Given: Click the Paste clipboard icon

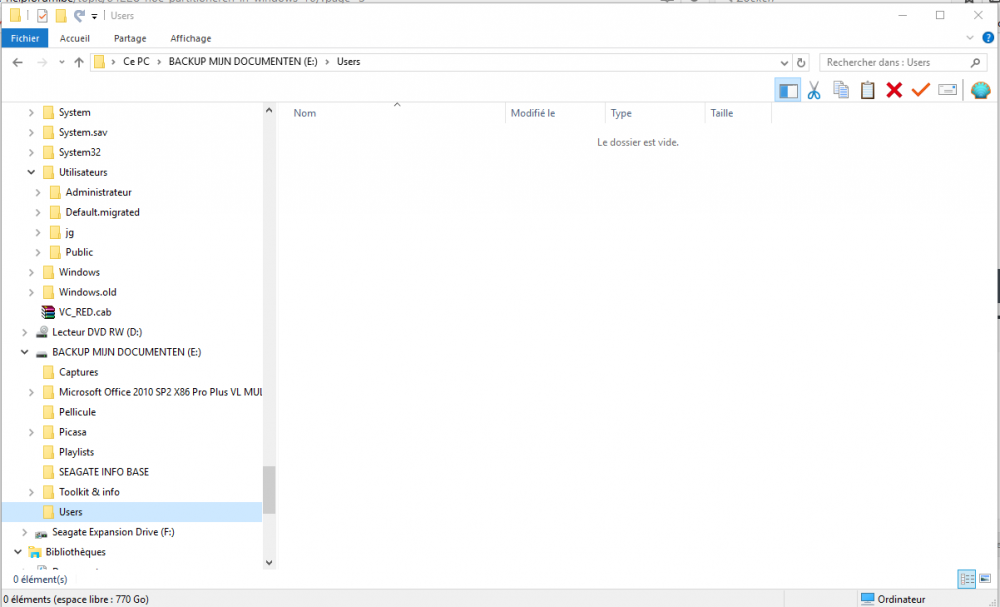Looking at the screenshot, I should coord(867,90).
